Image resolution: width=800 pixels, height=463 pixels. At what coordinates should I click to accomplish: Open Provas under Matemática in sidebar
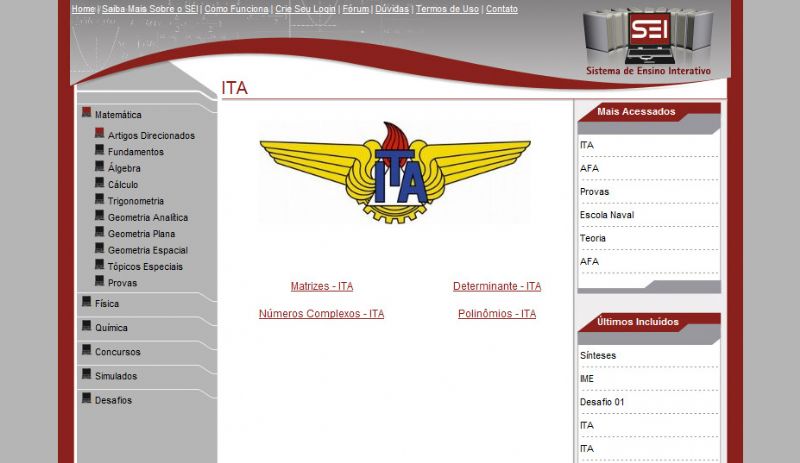[122, 283]
